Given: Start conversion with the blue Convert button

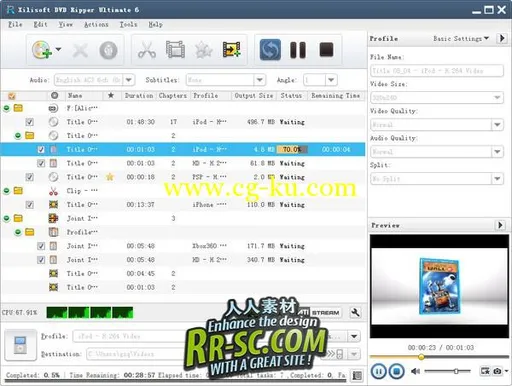Looking at the screenshot, I should tap(270, 50).
